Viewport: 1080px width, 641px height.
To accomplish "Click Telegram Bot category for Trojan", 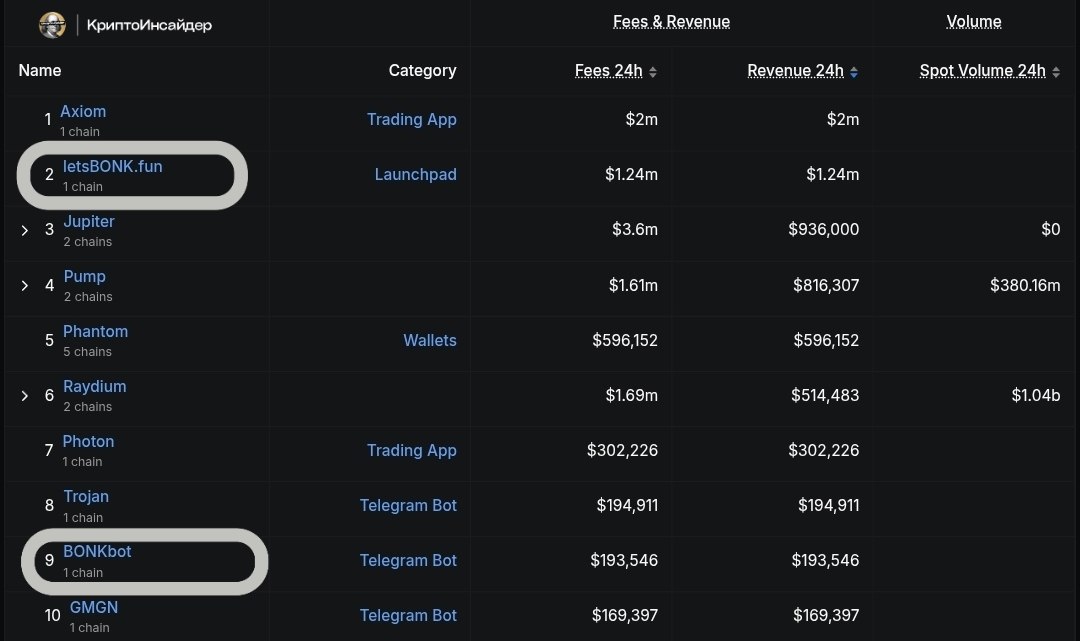I will coord(408,505).
